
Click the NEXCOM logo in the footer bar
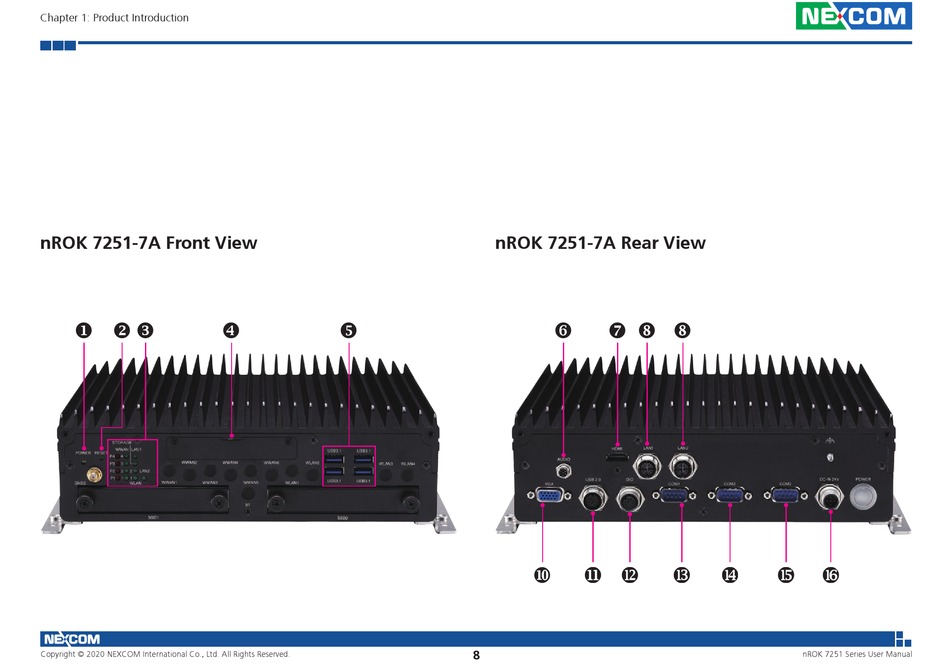tap(71, 639)
